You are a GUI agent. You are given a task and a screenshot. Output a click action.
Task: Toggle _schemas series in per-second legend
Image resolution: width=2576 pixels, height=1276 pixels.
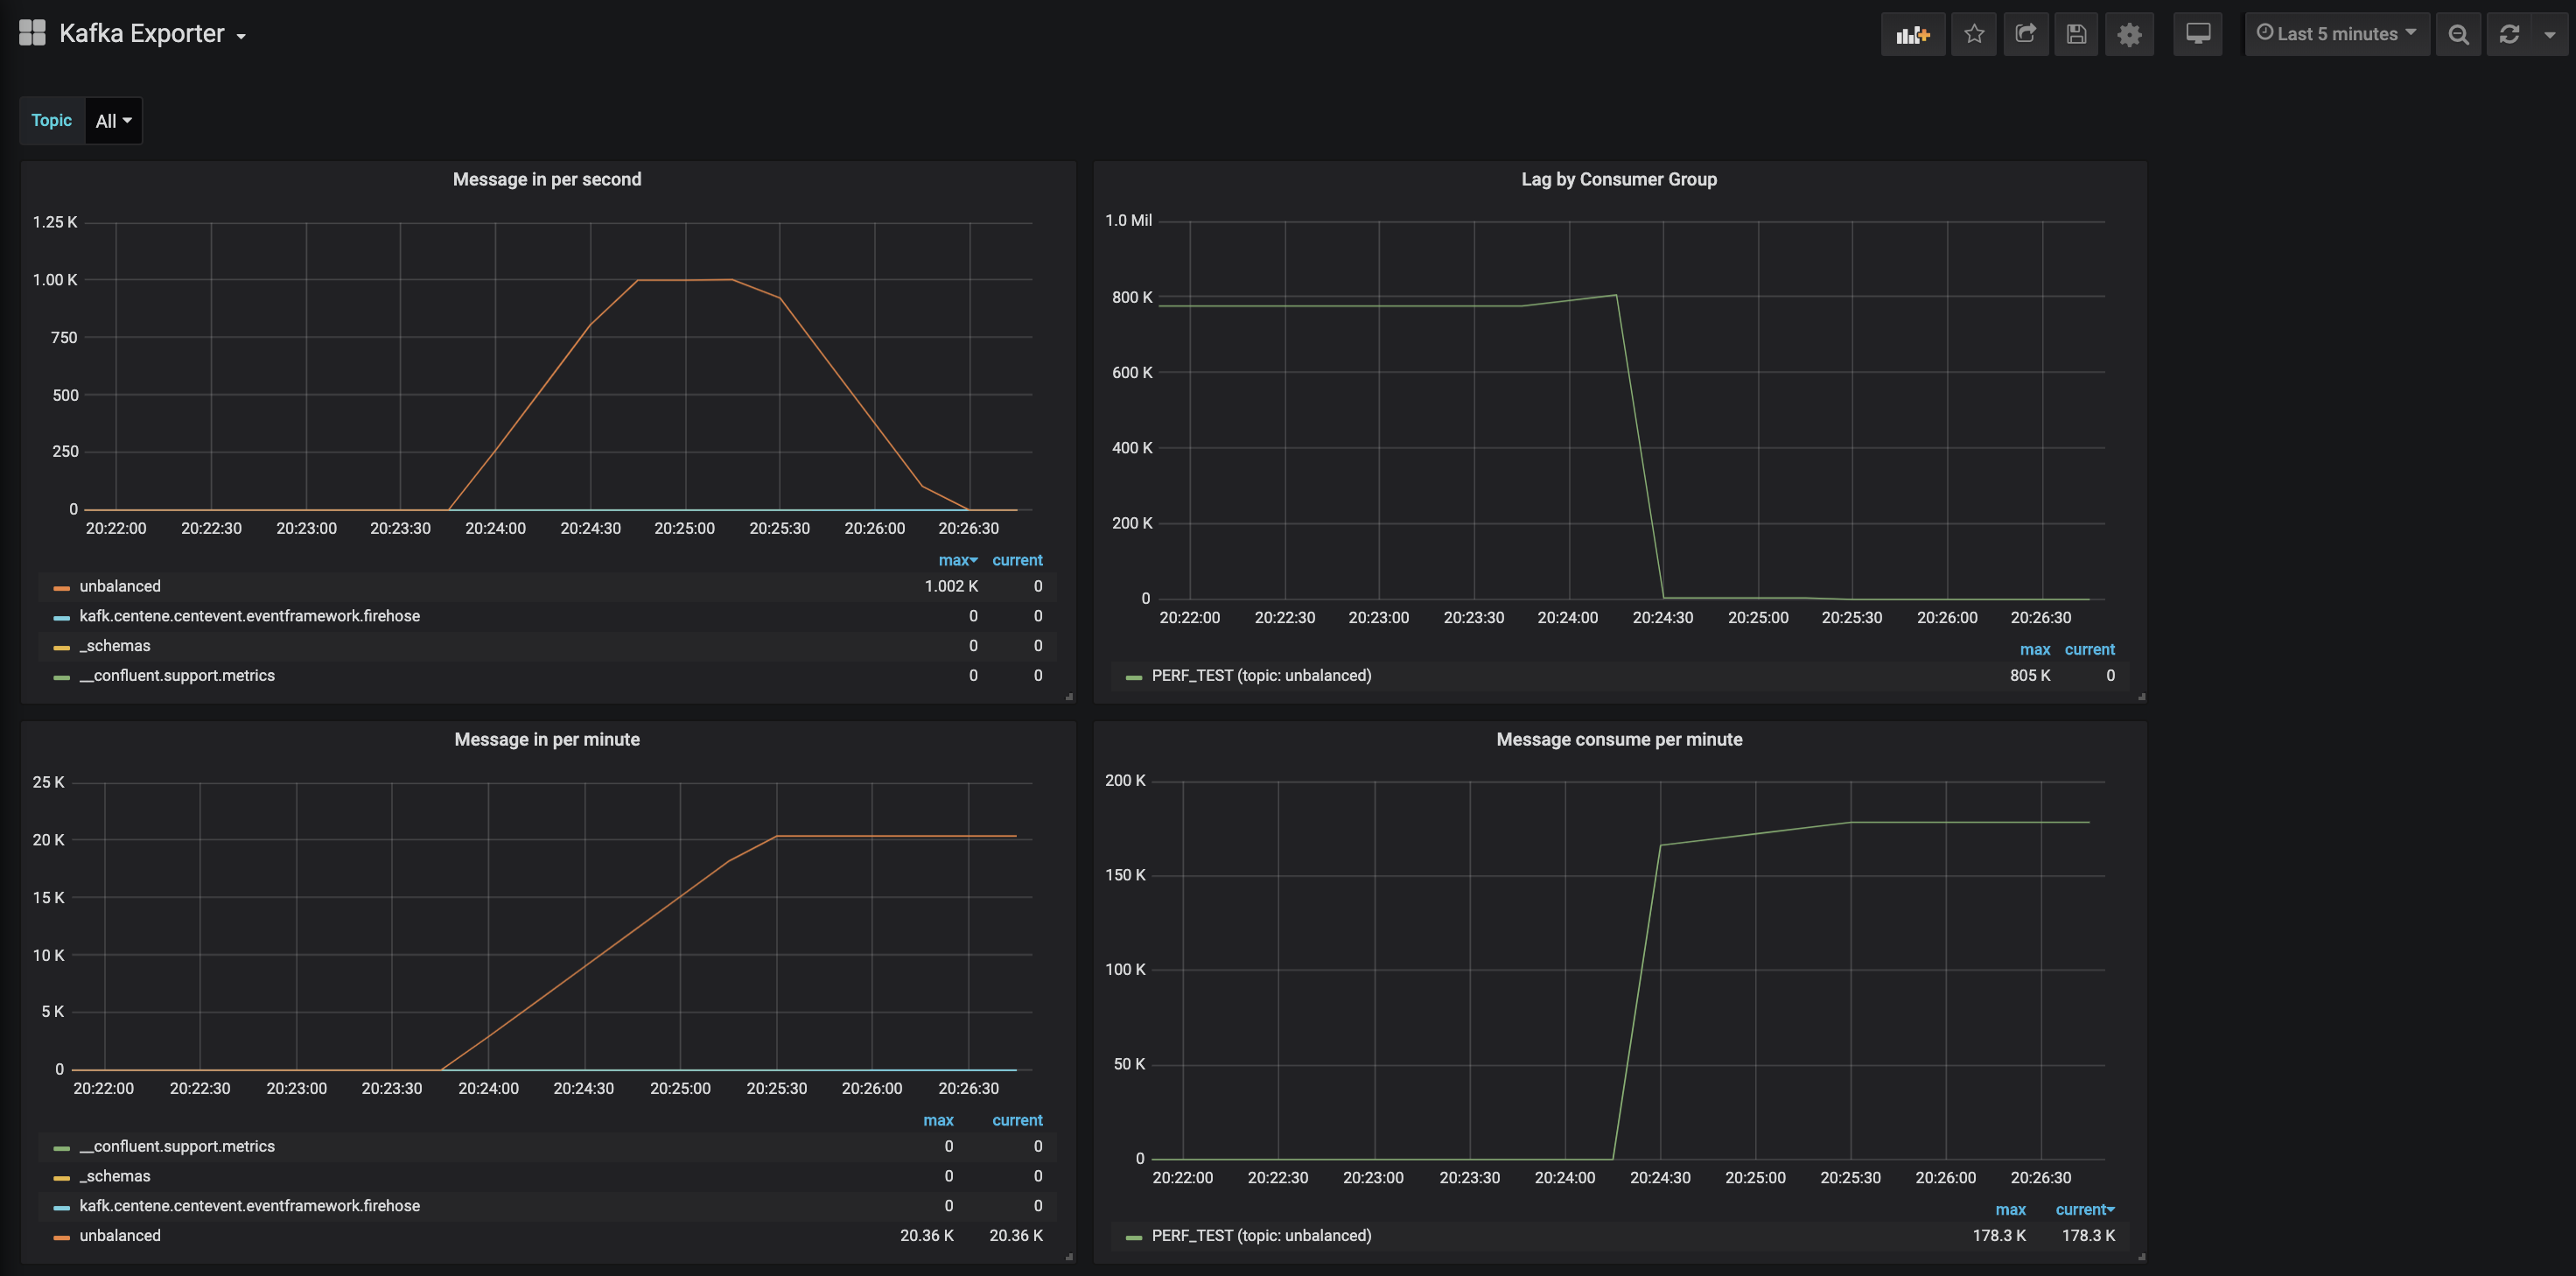point(115,646)
